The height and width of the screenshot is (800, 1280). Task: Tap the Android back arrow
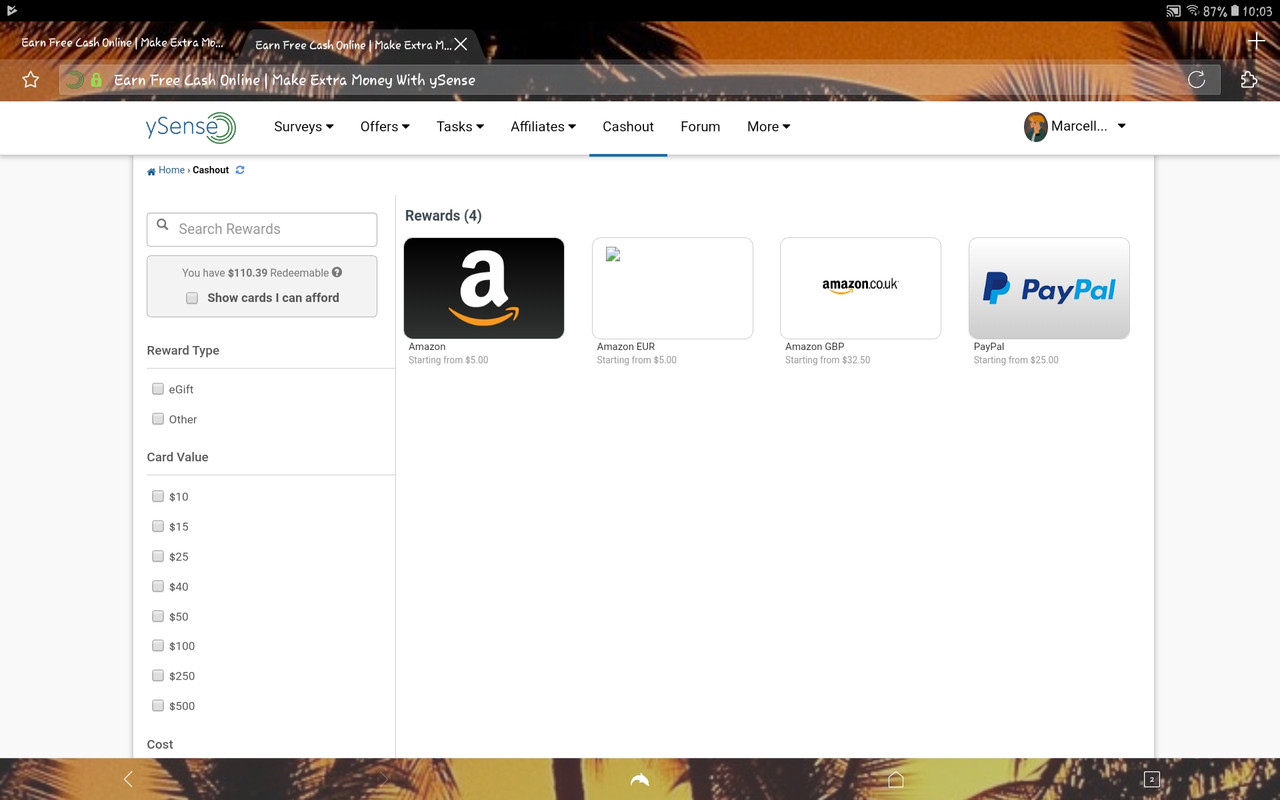pos(128,779)
